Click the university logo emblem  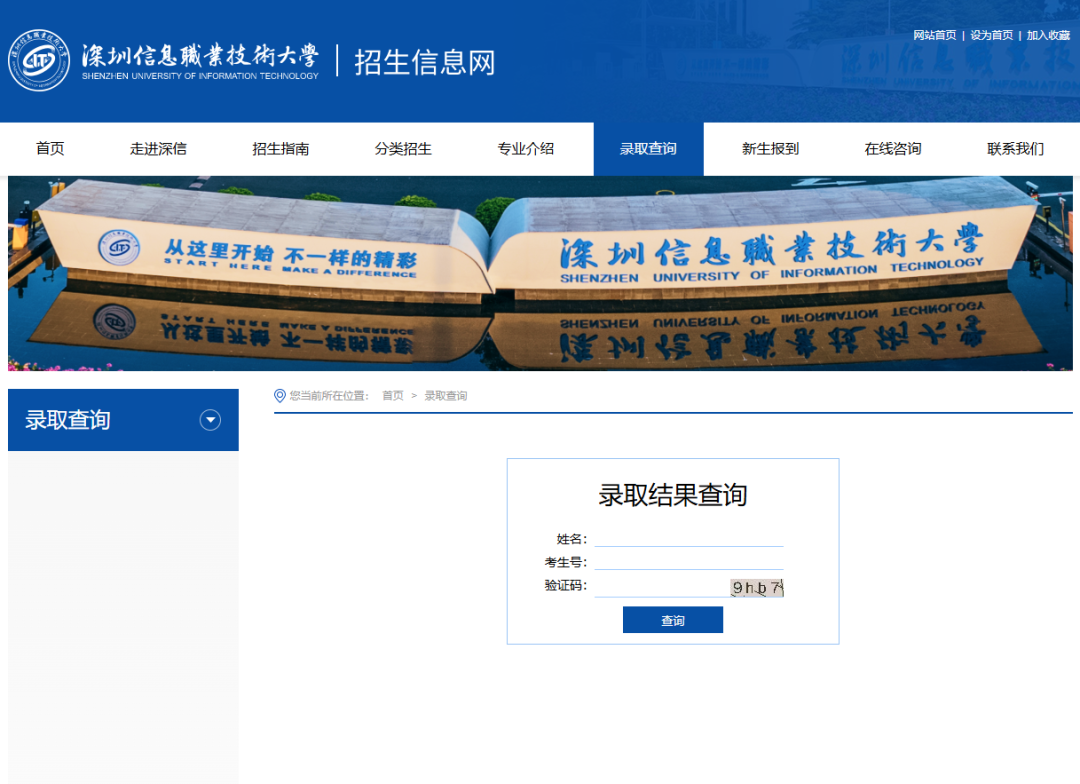tap(39, 61)
